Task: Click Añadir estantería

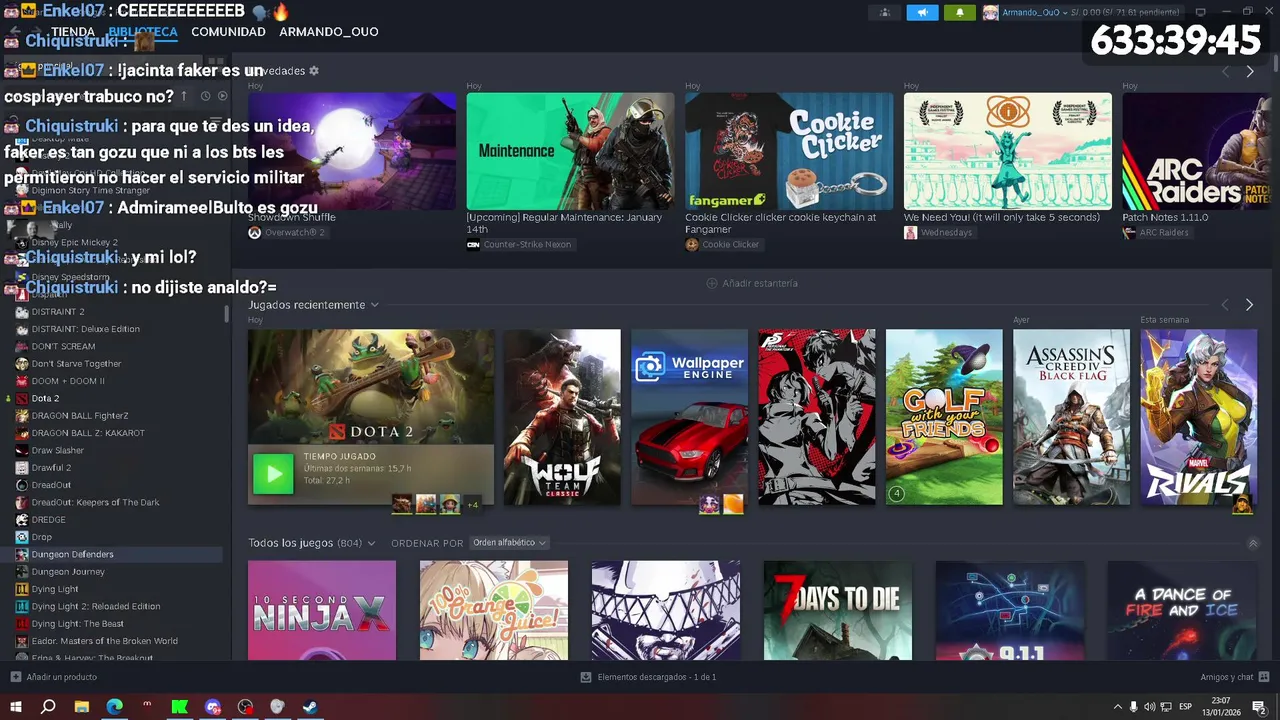Action: pos(760,283)
